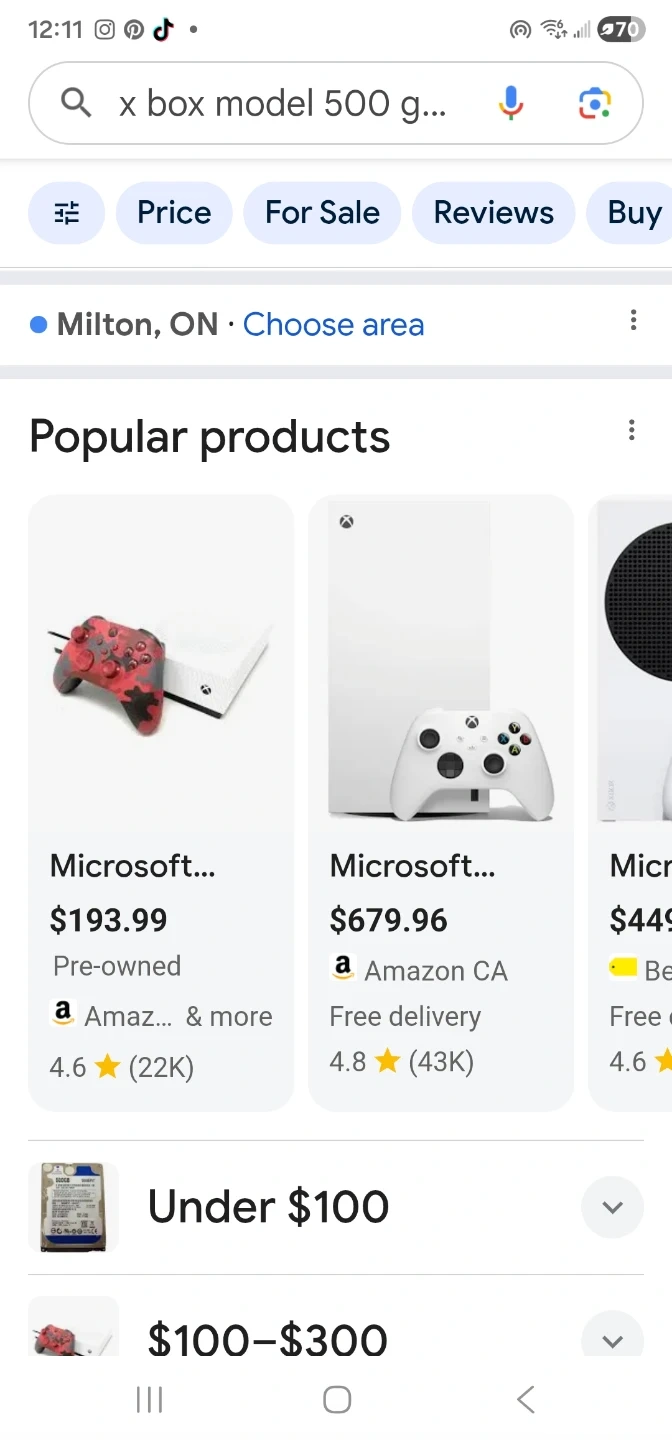The image size is (672, 1440).
Task: Select the Reviews filter chip
Action: 493,213
